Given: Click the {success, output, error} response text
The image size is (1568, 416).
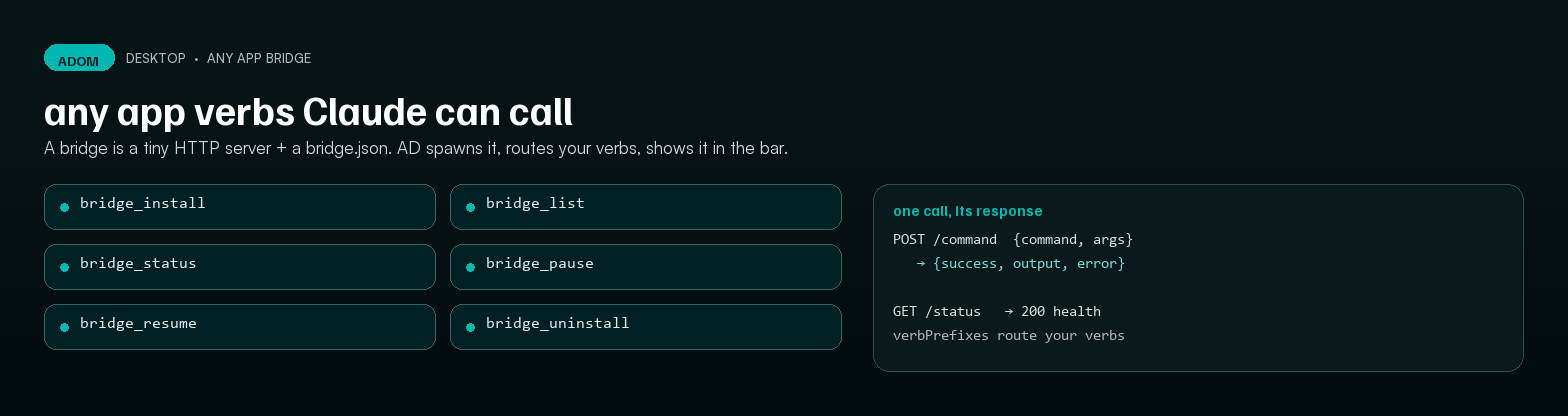Looking at the screenshot, I should 1029,263.
